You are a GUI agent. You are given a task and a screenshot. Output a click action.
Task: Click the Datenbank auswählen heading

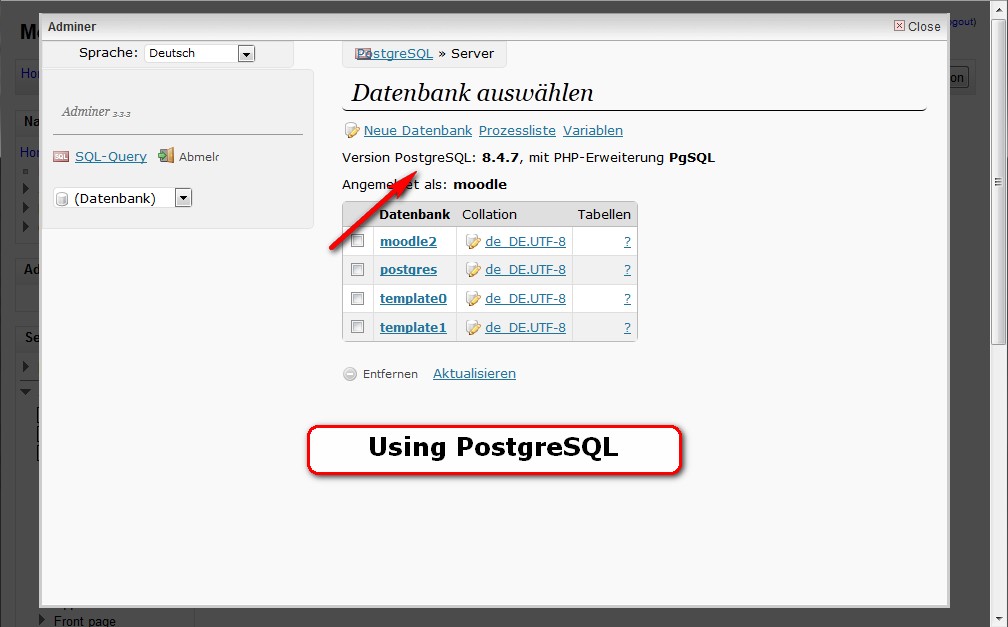[472, 93]
